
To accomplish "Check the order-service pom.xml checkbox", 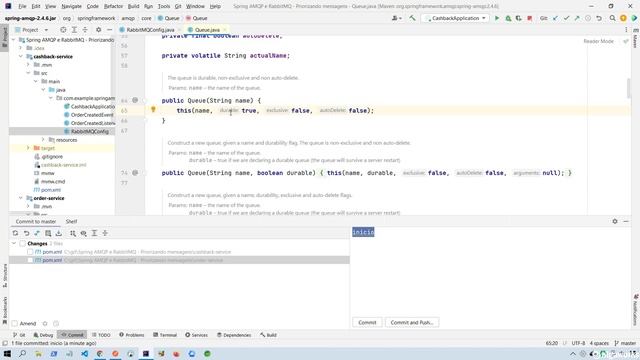I will (30, 260).
